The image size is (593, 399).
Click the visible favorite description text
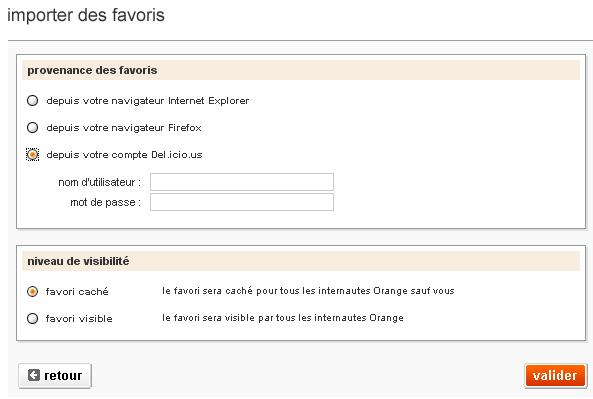(x=283, y=318)
